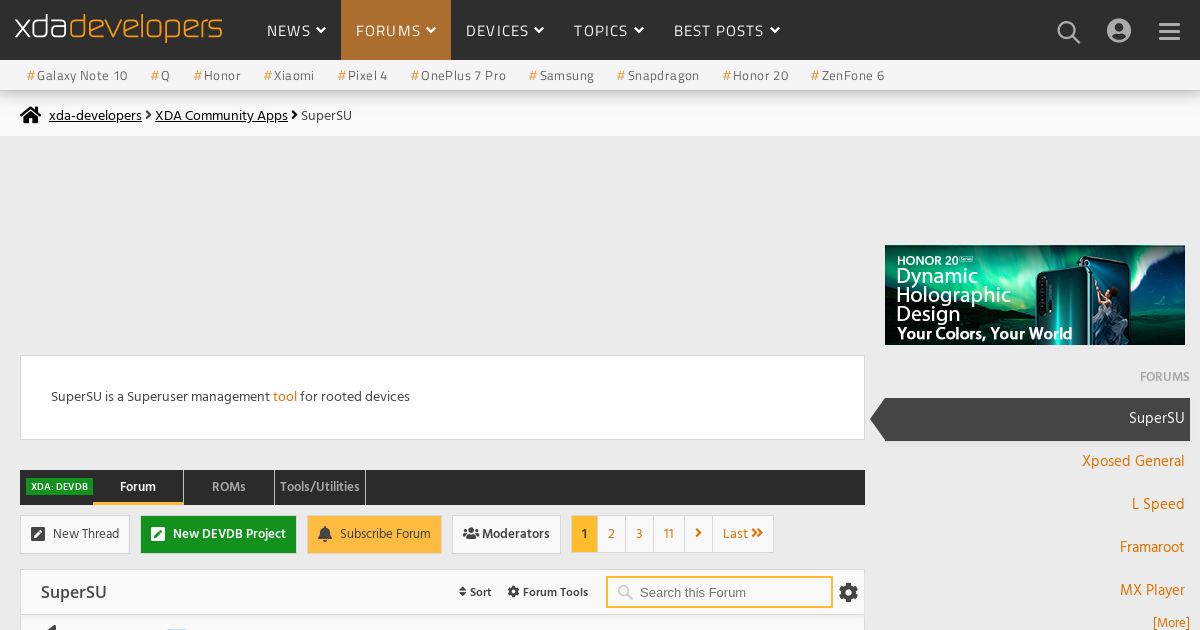The height and width of the screenshot is (630, 1200).
Task: Open the #ZenFone 6 tag
Action: [x=847, y=76]
